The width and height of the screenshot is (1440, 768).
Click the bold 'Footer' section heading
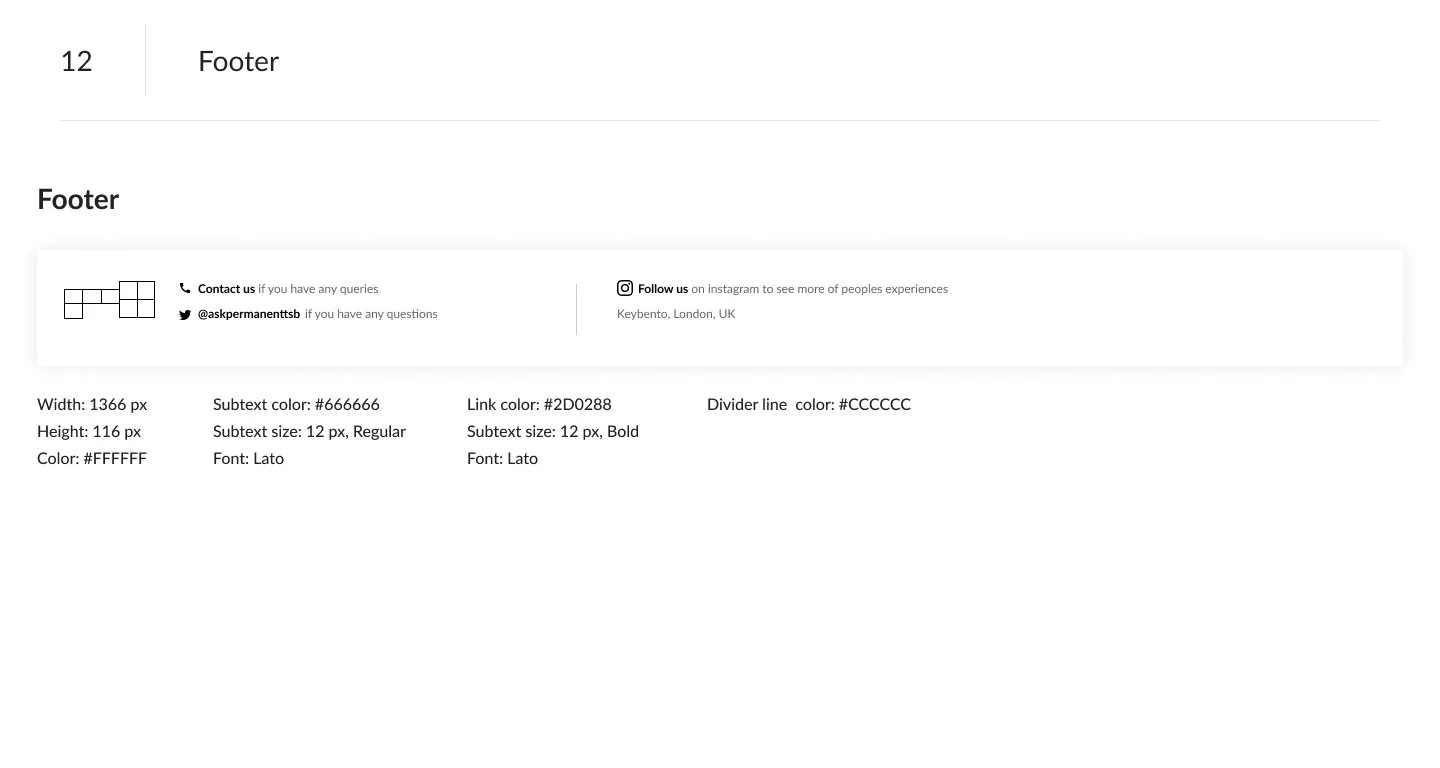coord(78,199)
